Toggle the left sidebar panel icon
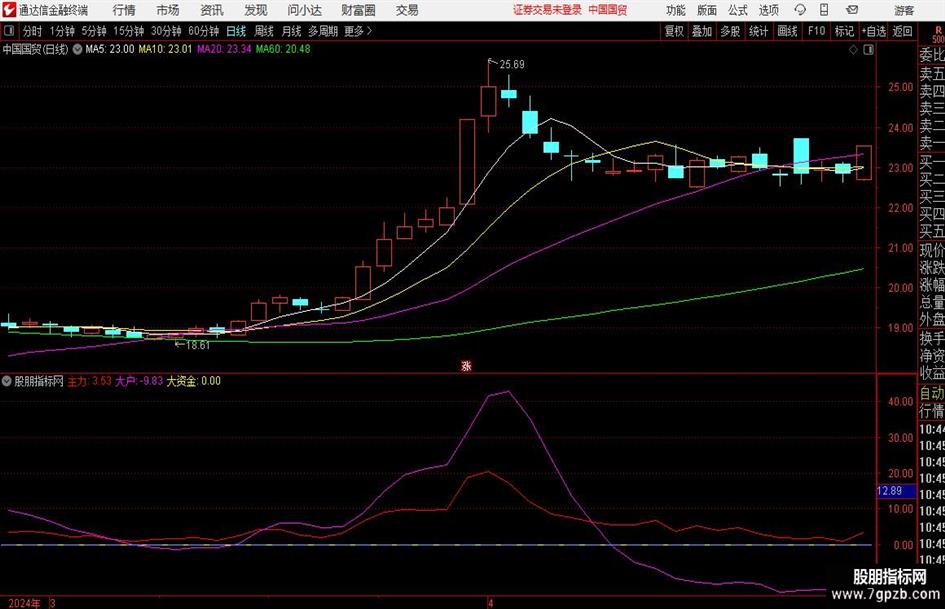This screenshot has height=609, width=945. 9,31
